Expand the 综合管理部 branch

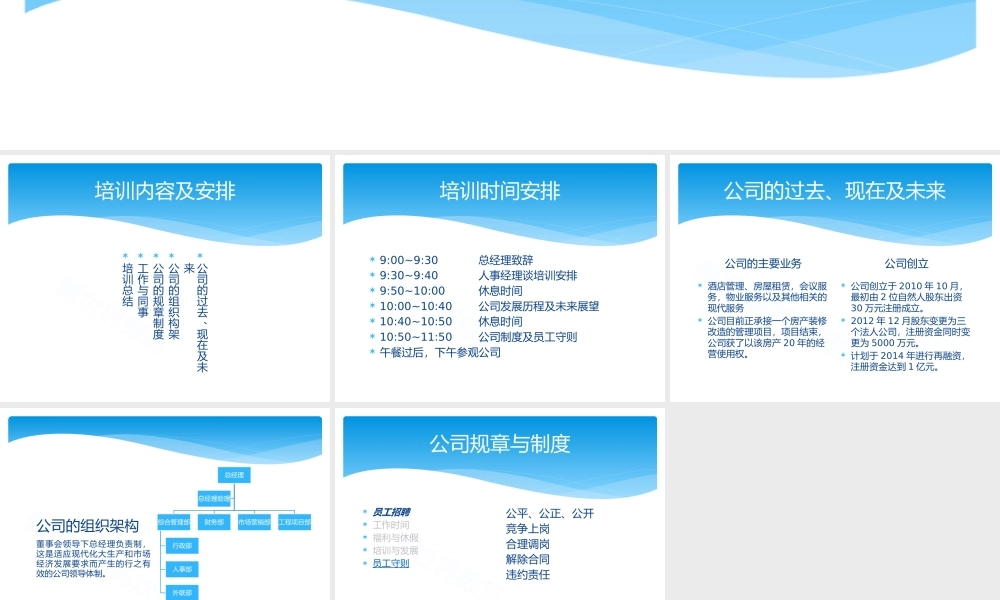tap(172, 522)
